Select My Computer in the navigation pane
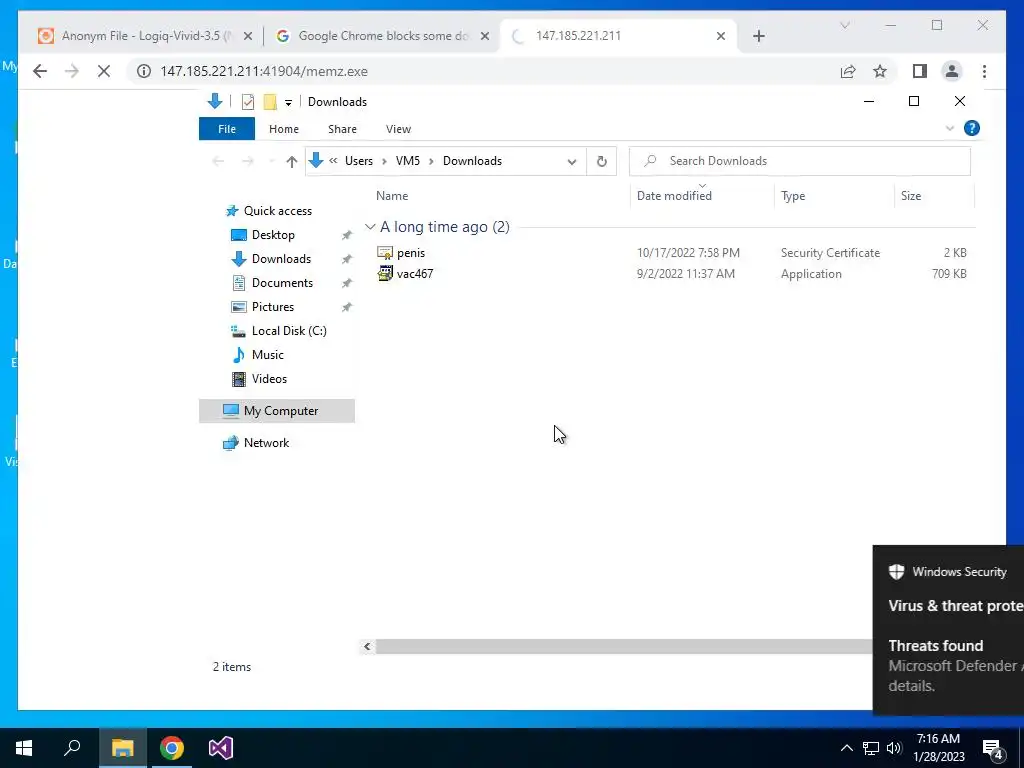1024x768 pixels. [277, 411]
